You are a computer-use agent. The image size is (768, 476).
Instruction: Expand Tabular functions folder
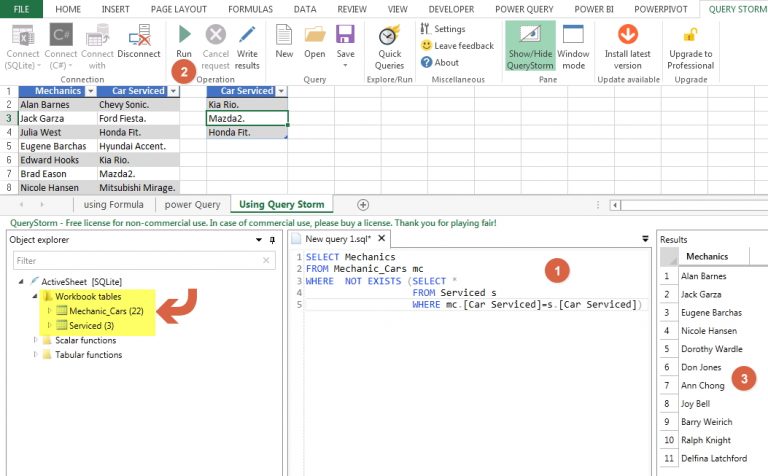click(35, 355)
